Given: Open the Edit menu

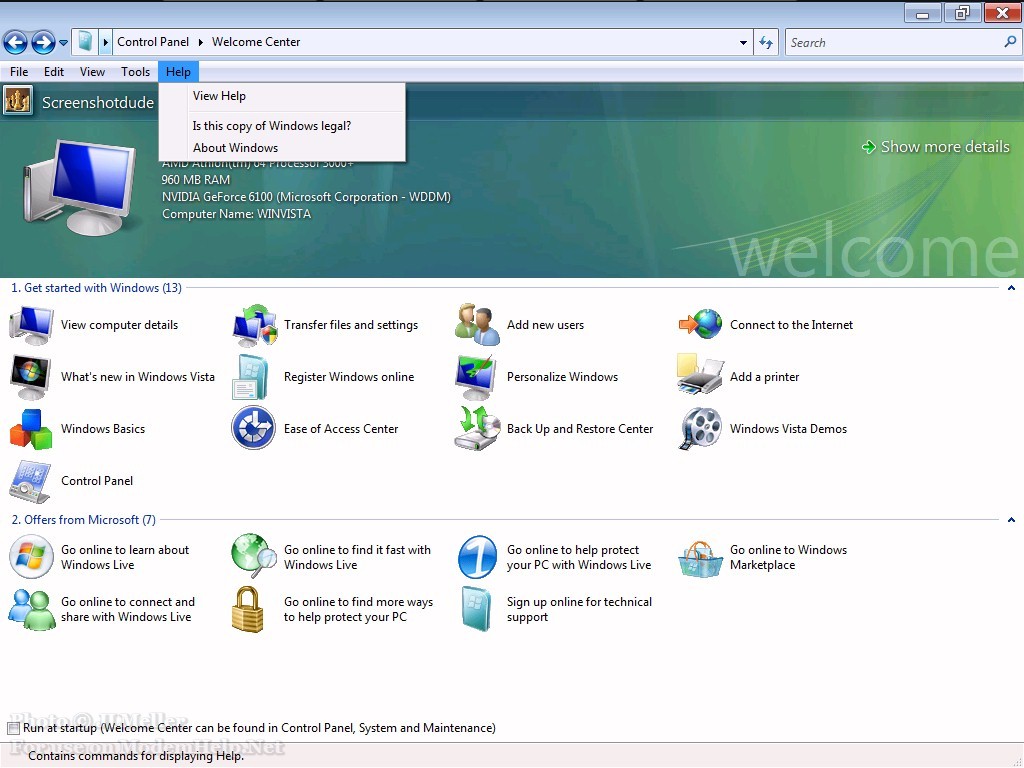Looking at the screenshot, I should coord(54,72).
